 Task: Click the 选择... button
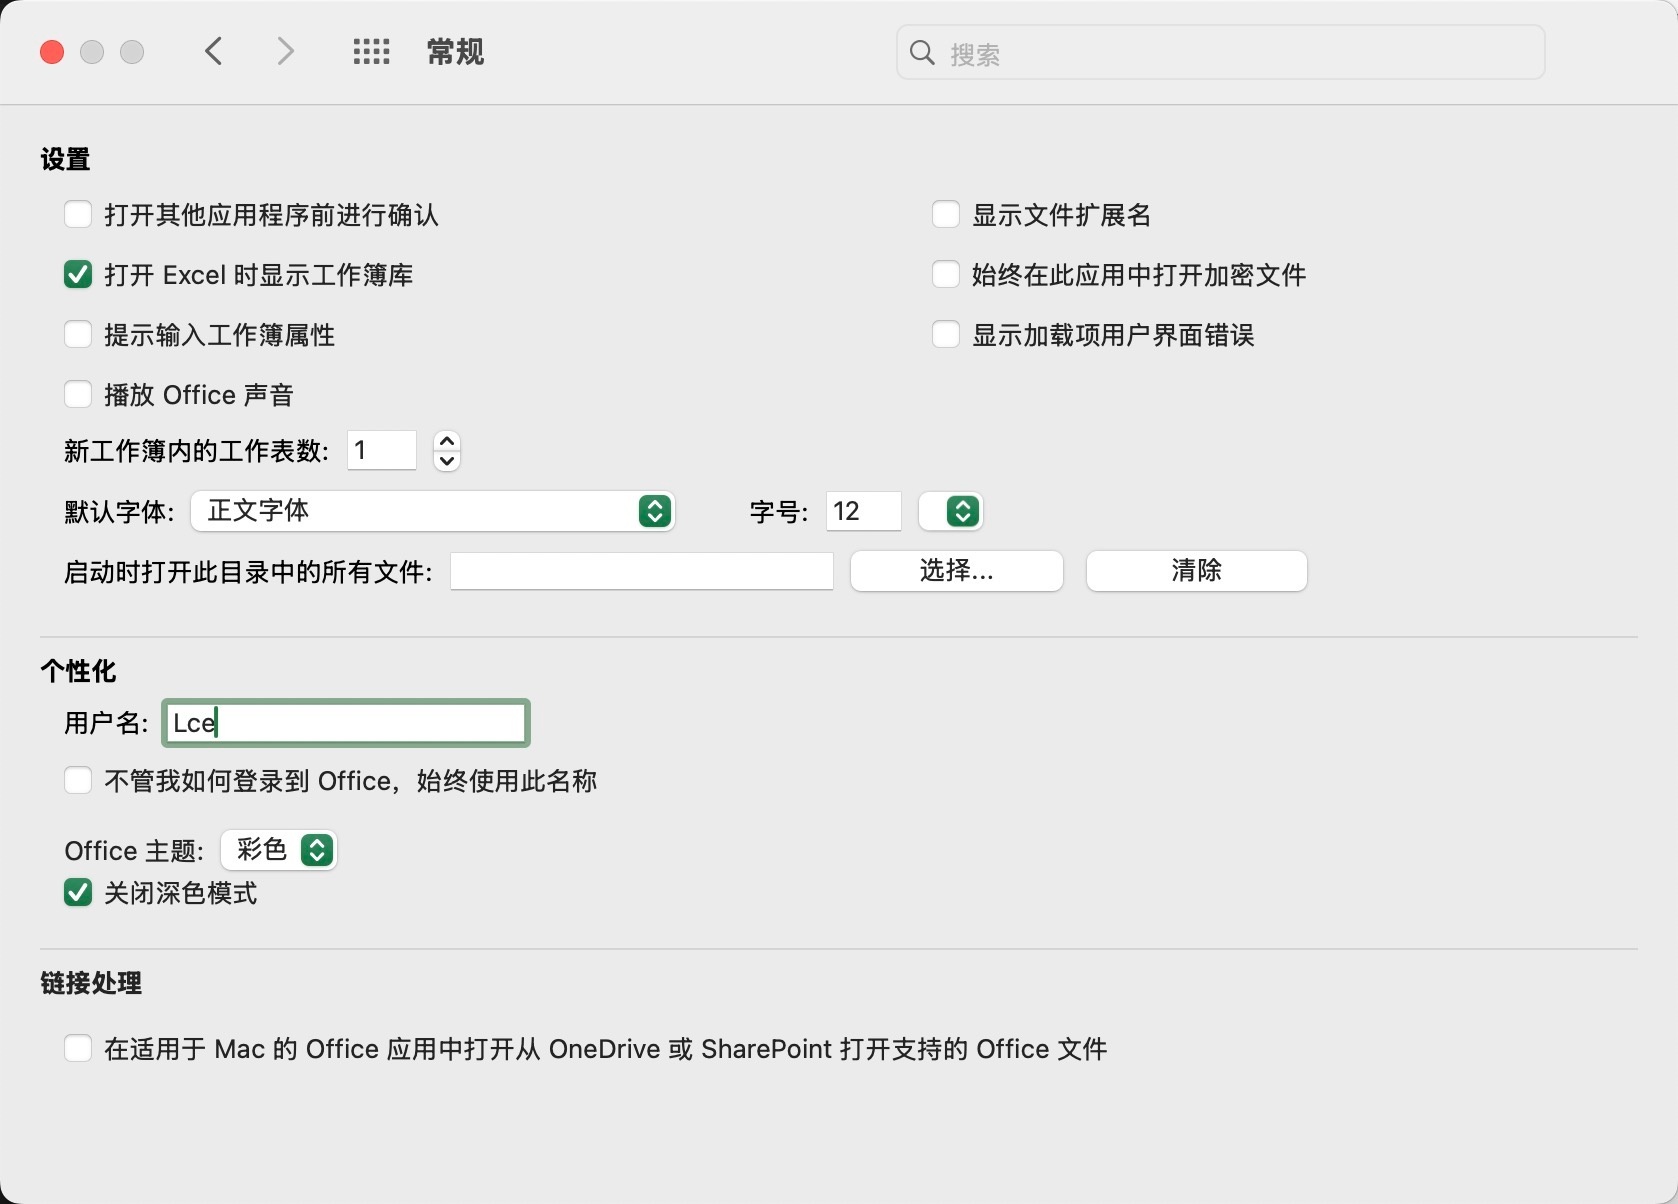coord(957,571)
